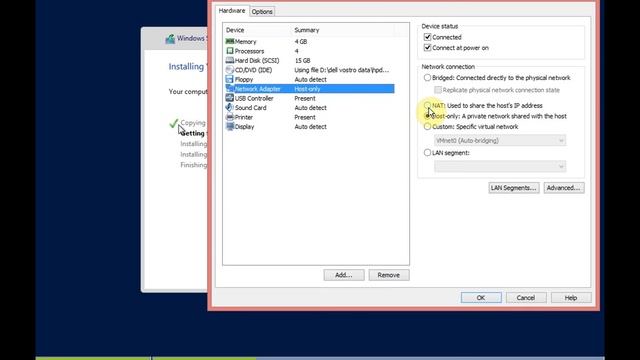Select the Display row label
Viewport: 640px width, 360px height.
pos(244,127)
